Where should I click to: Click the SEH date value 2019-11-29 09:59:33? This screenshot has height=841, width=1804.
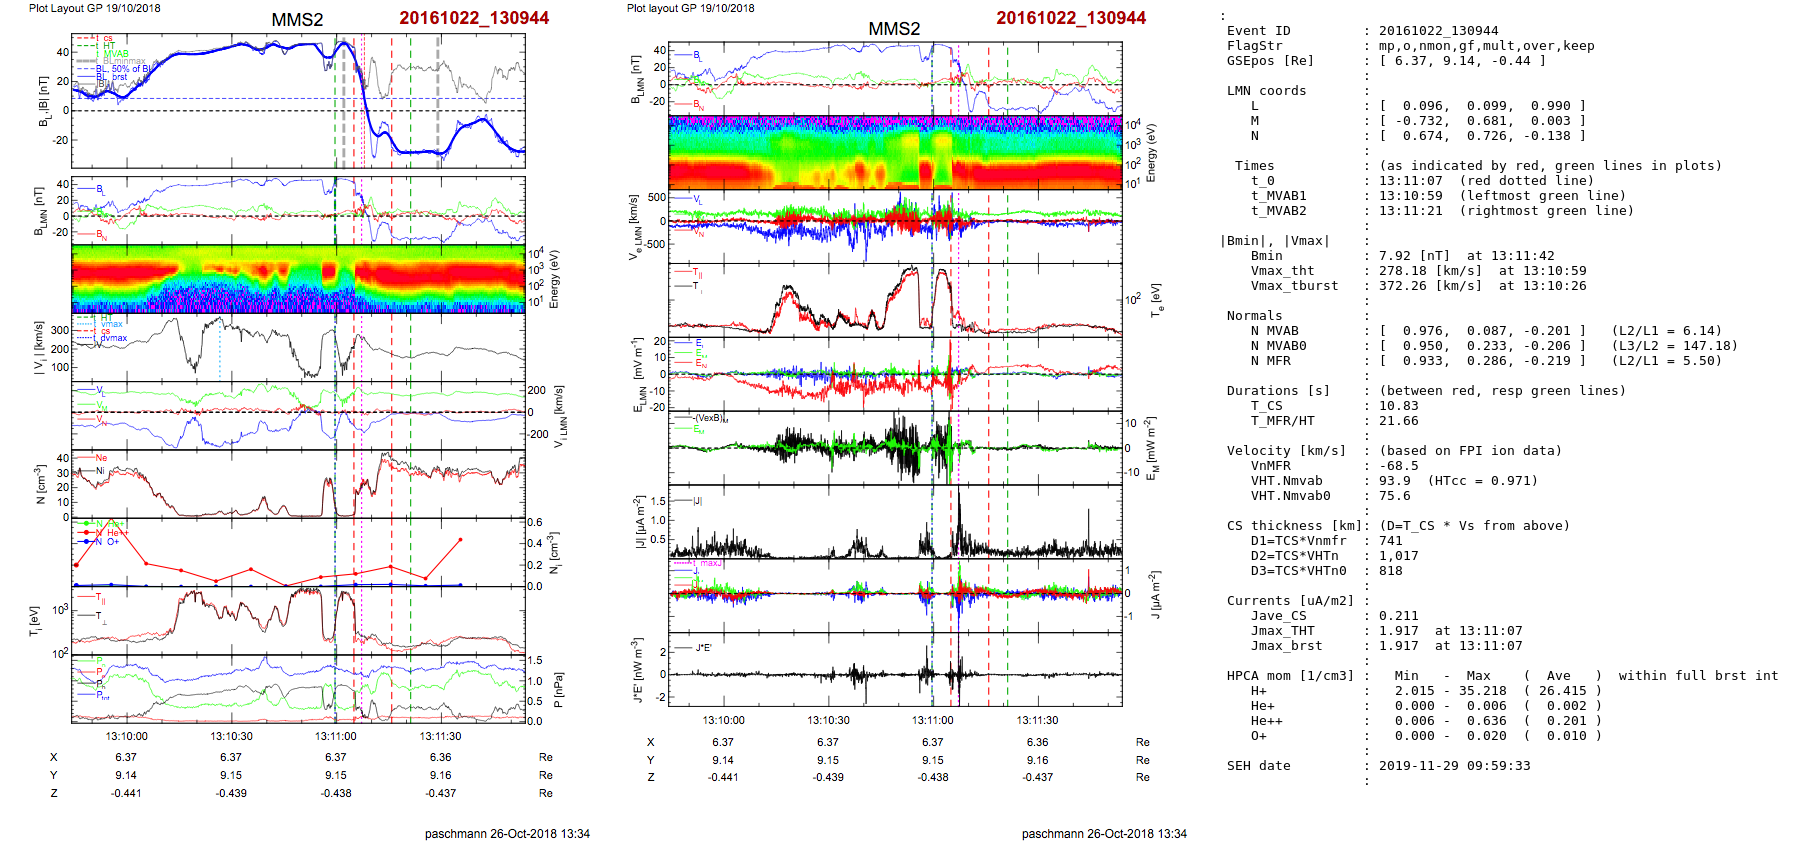point(1455,766)
